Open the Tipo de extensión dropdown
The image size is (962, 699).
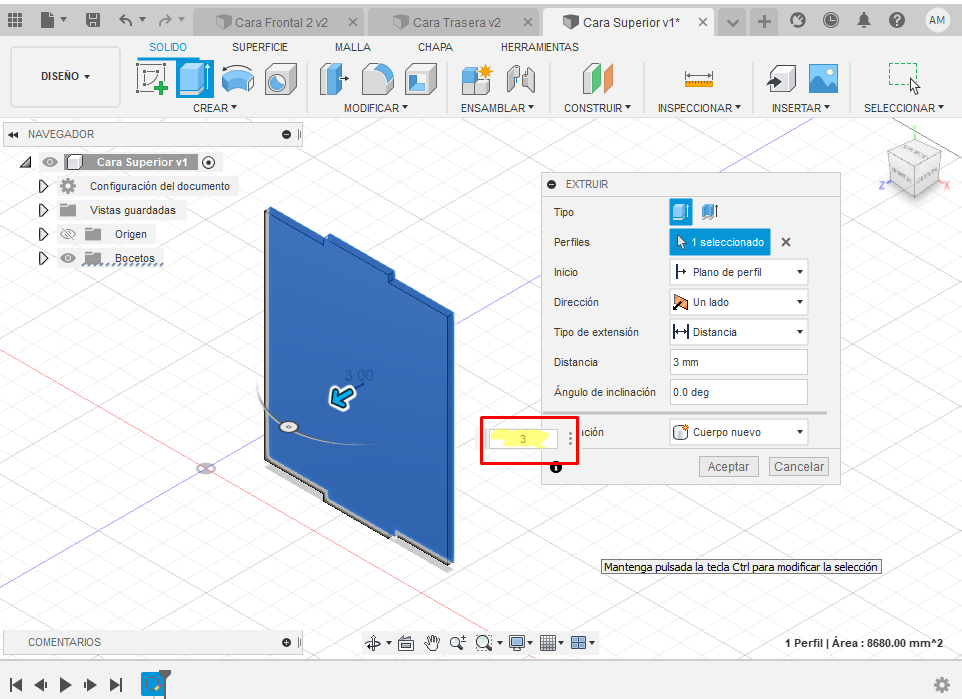(738, 332)
